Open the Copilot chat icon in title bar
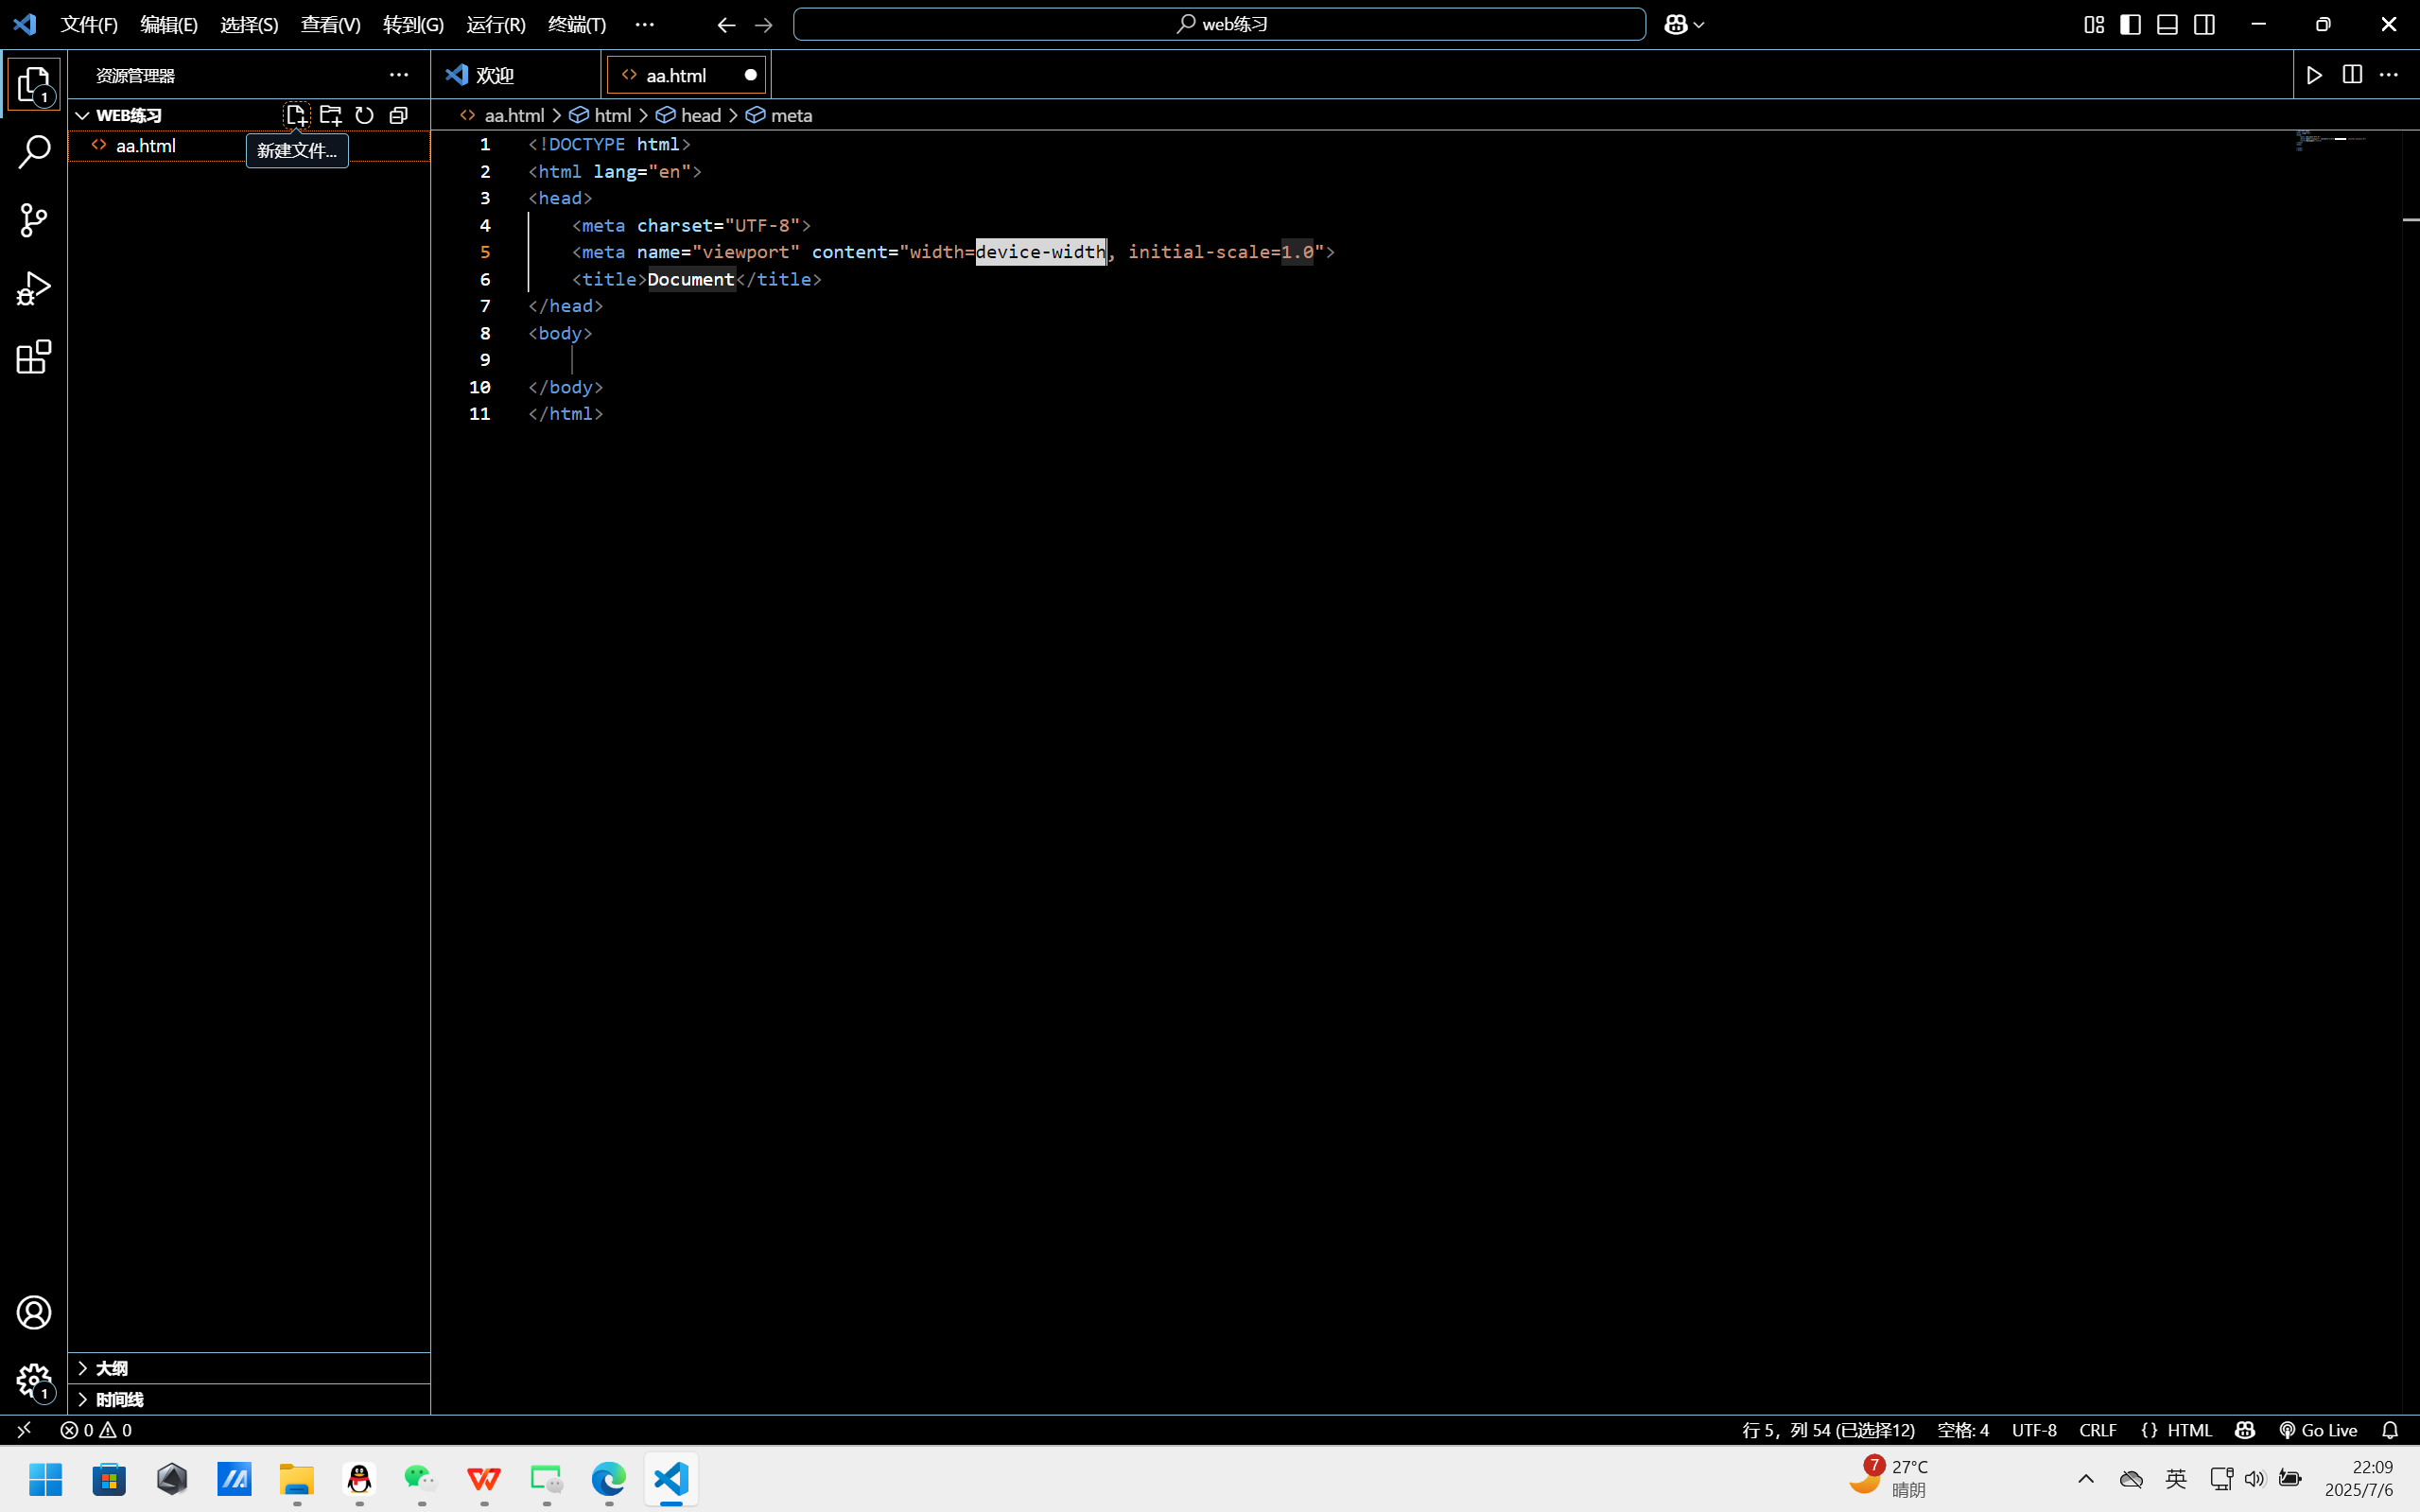 pyautogui.click(x=1676, y=25)
